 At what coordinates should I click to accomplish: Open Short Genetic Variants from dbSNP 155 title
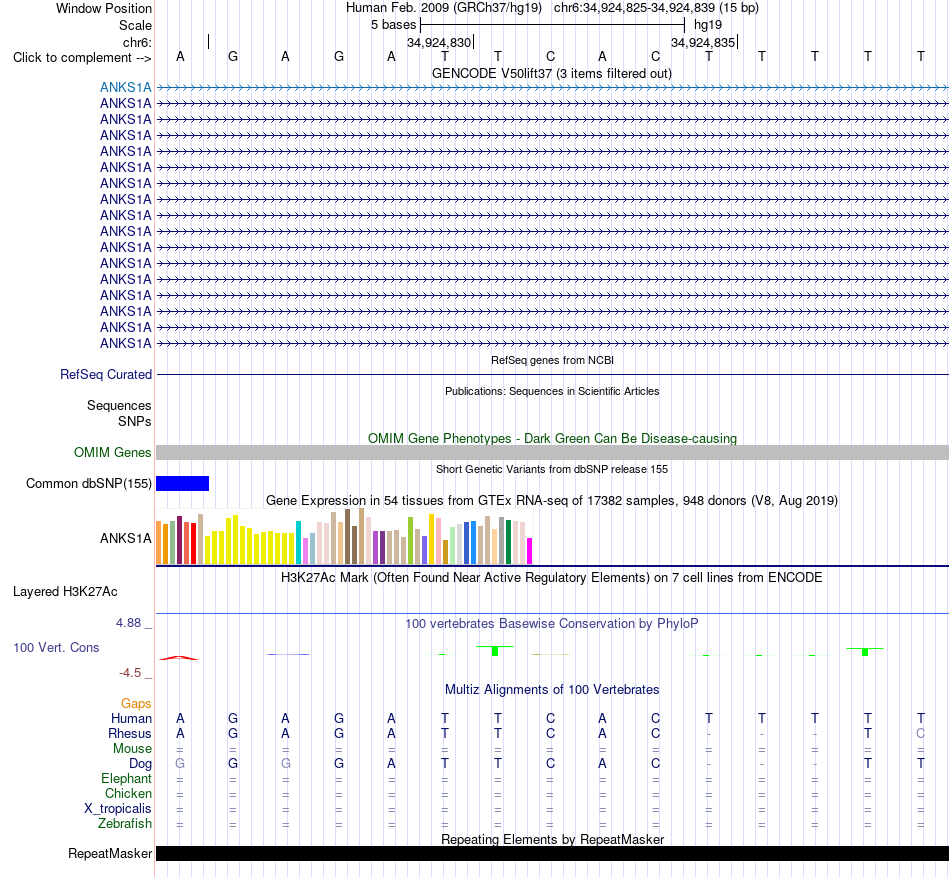[x=552, y=469]
